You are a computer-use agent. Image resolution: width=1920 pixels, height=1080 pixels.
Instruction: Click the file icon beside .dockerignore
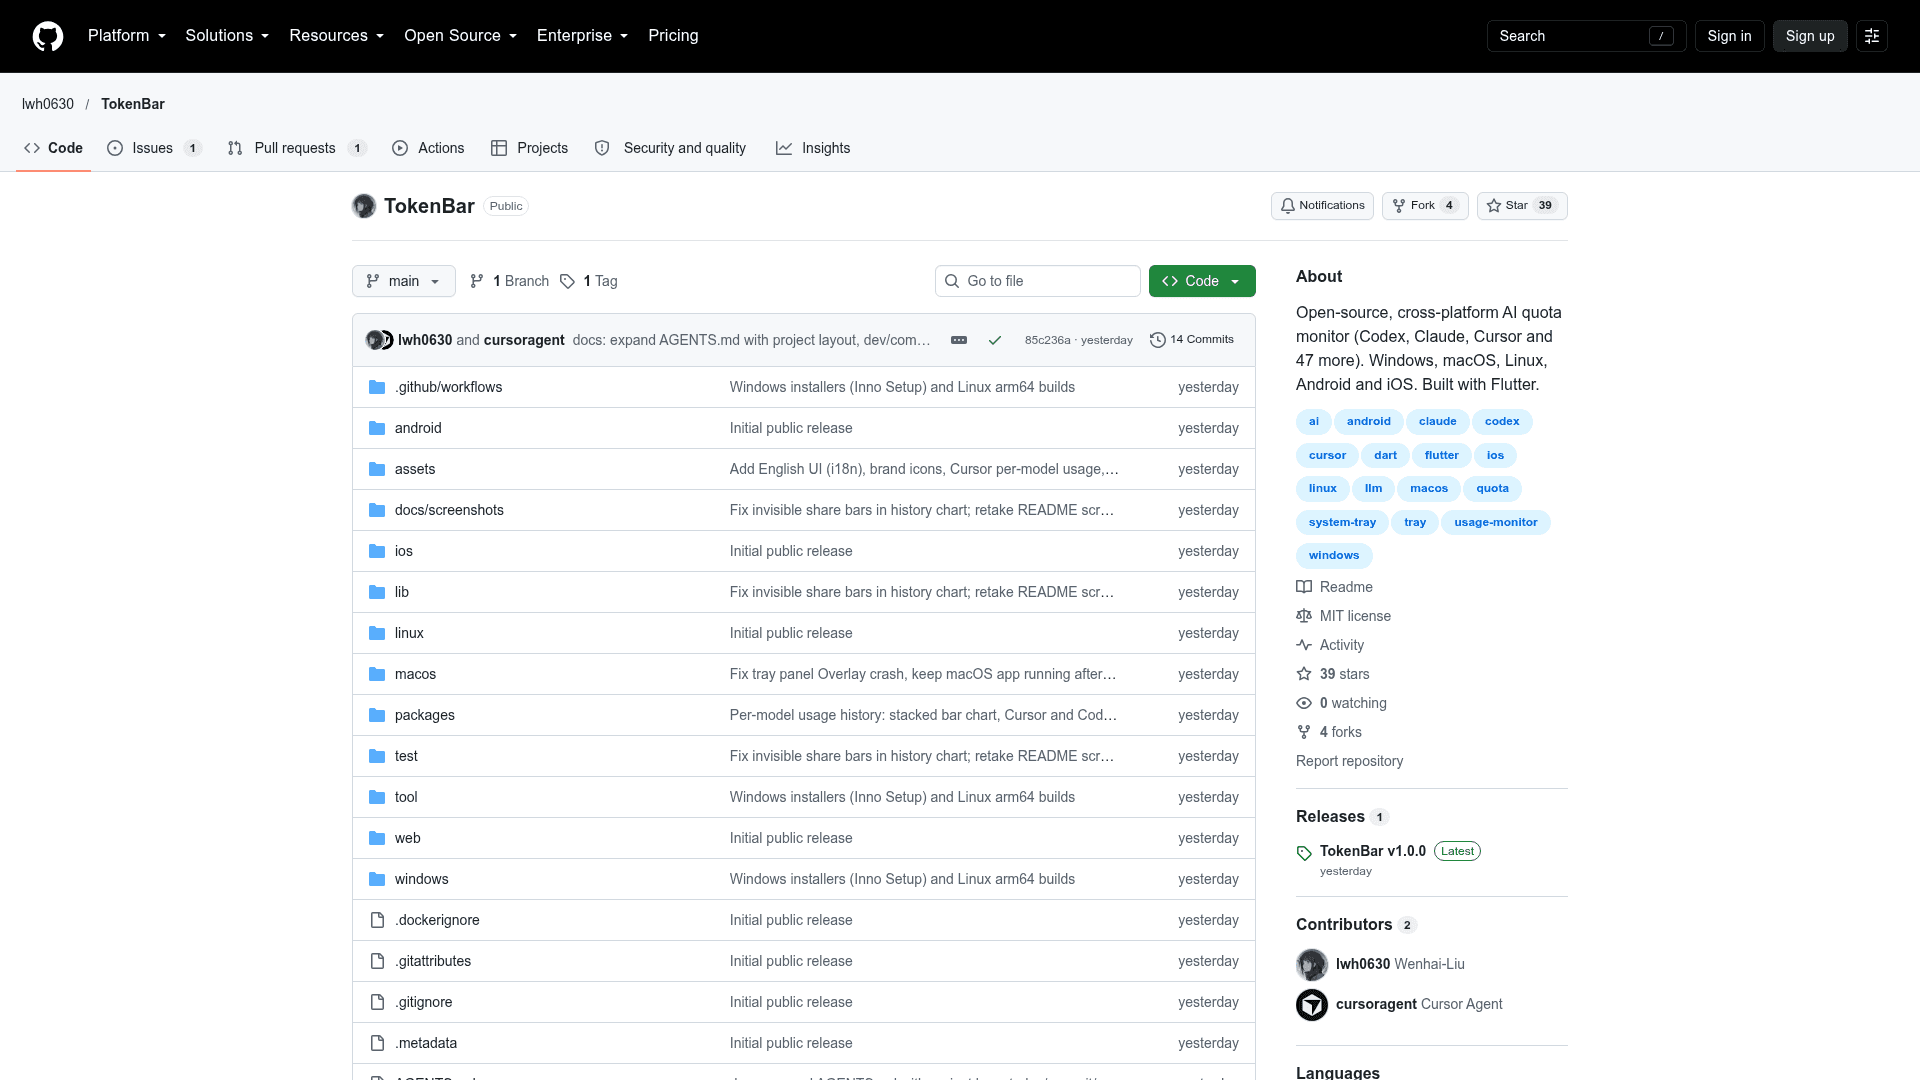[x=377, y=920]
